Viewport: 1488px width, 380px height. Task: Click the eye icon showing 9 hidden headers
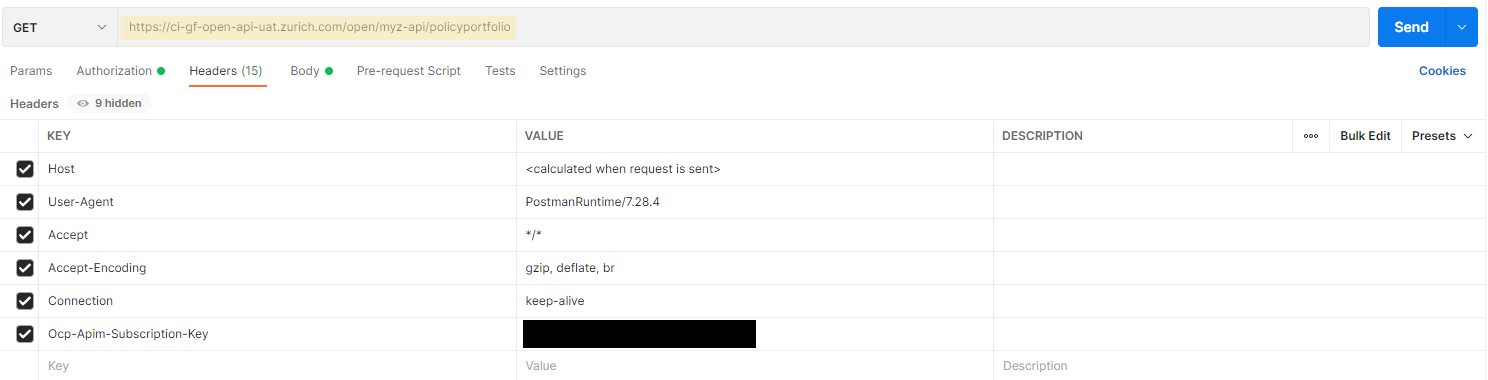tap(83, 104)
